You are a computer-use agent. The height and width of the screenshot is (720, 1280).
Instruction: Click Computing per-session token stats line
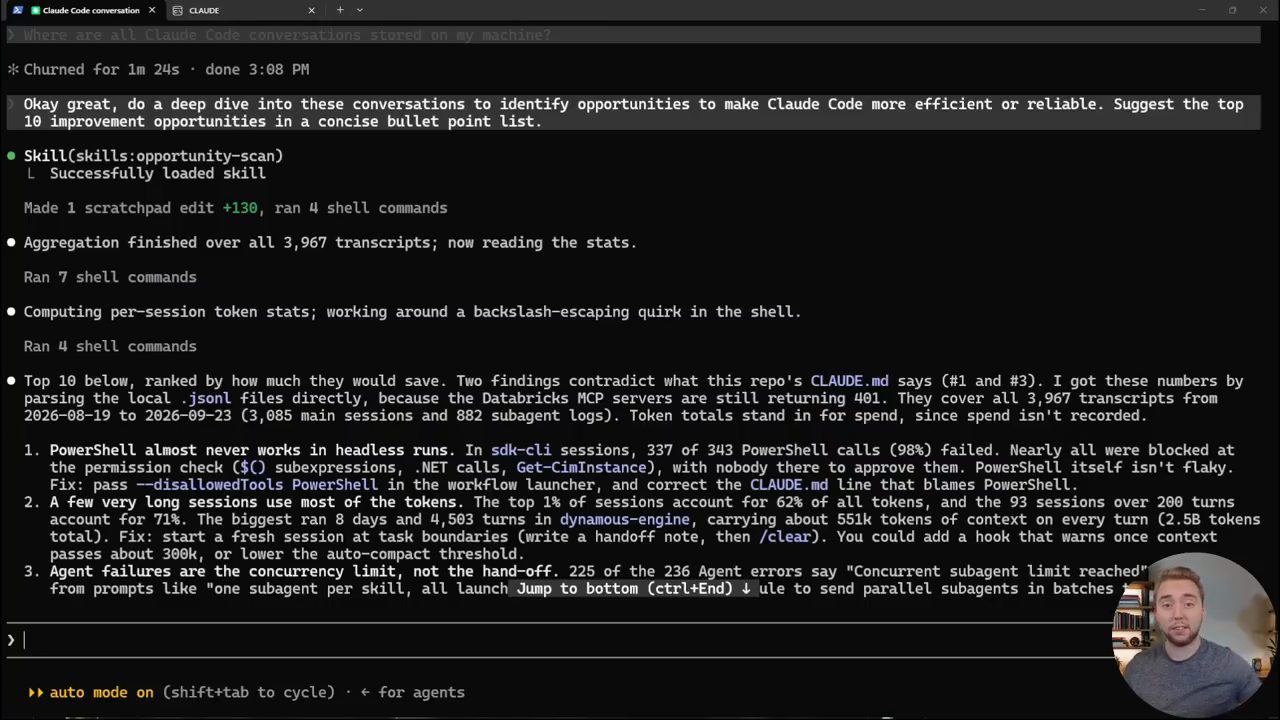pos(412,312)
